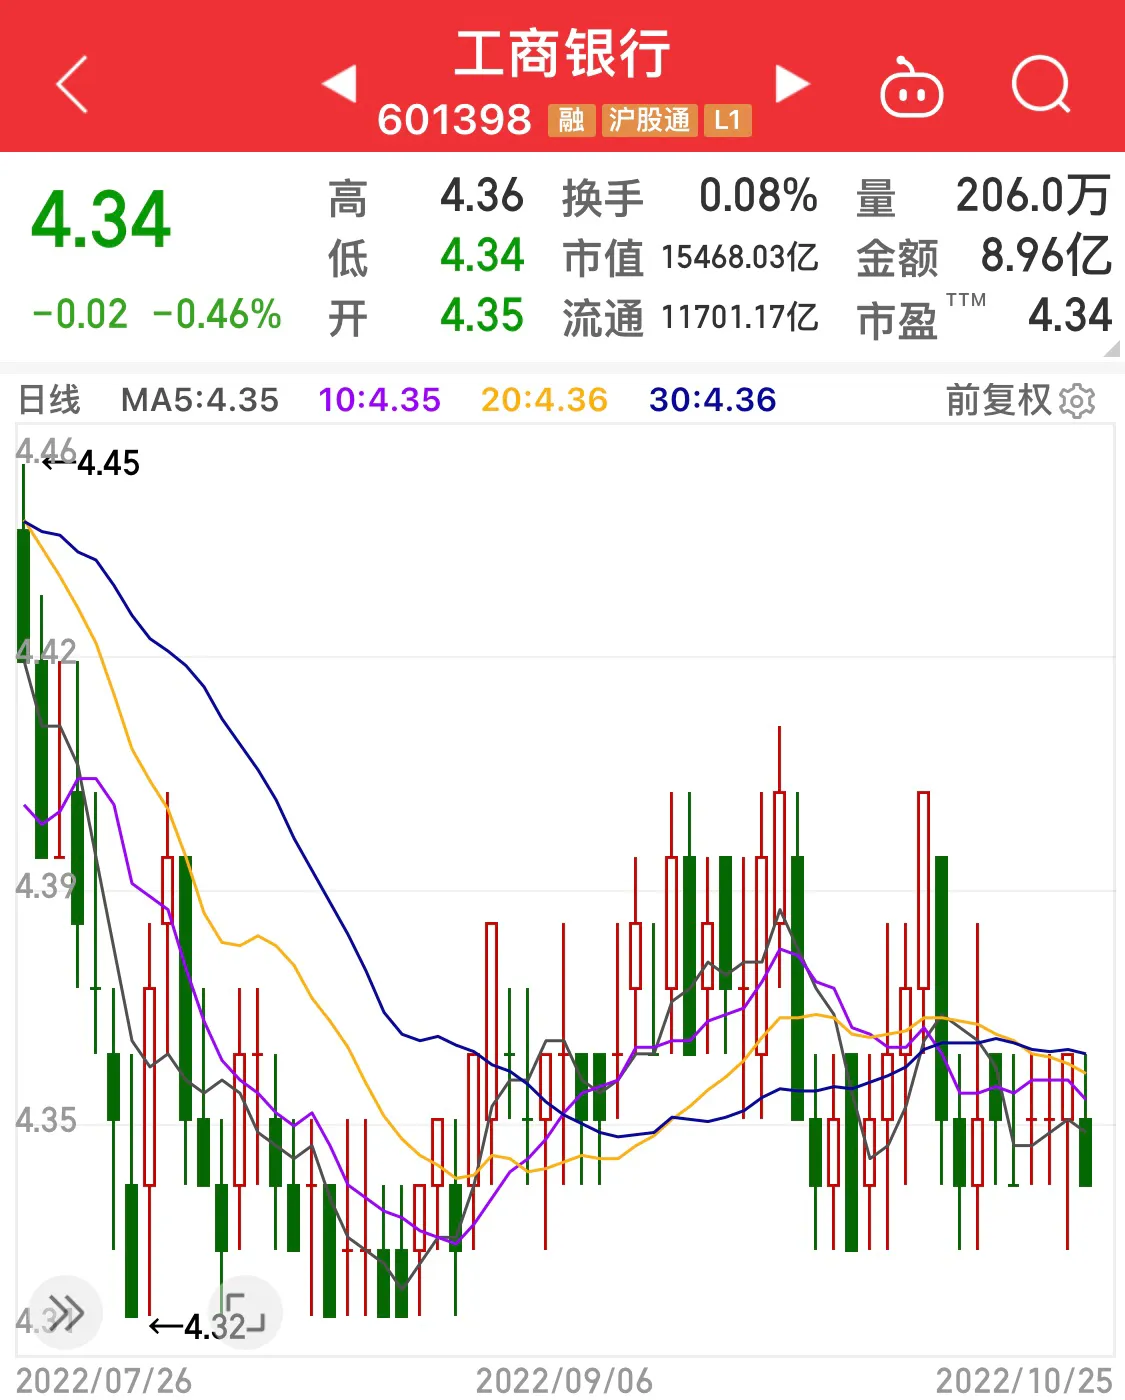
Task: Tap the fullscreen chart corner icon
Action: click(x=245, y=1312)
